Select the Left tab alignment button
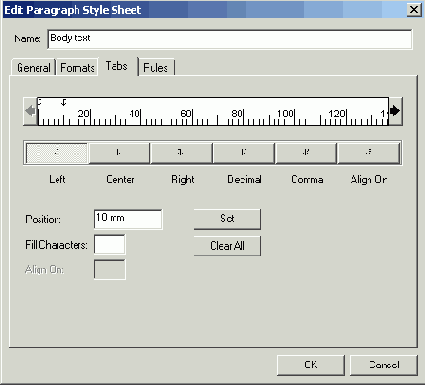This screenshot has height=385, width=425. point(57,153)
